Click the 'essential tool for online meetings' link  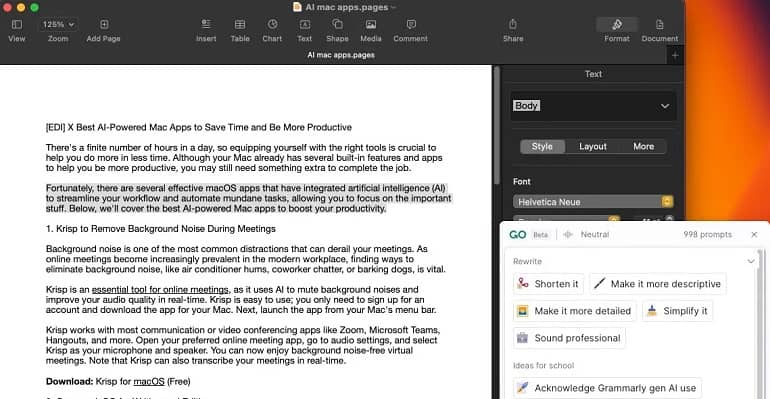point(160,290)
